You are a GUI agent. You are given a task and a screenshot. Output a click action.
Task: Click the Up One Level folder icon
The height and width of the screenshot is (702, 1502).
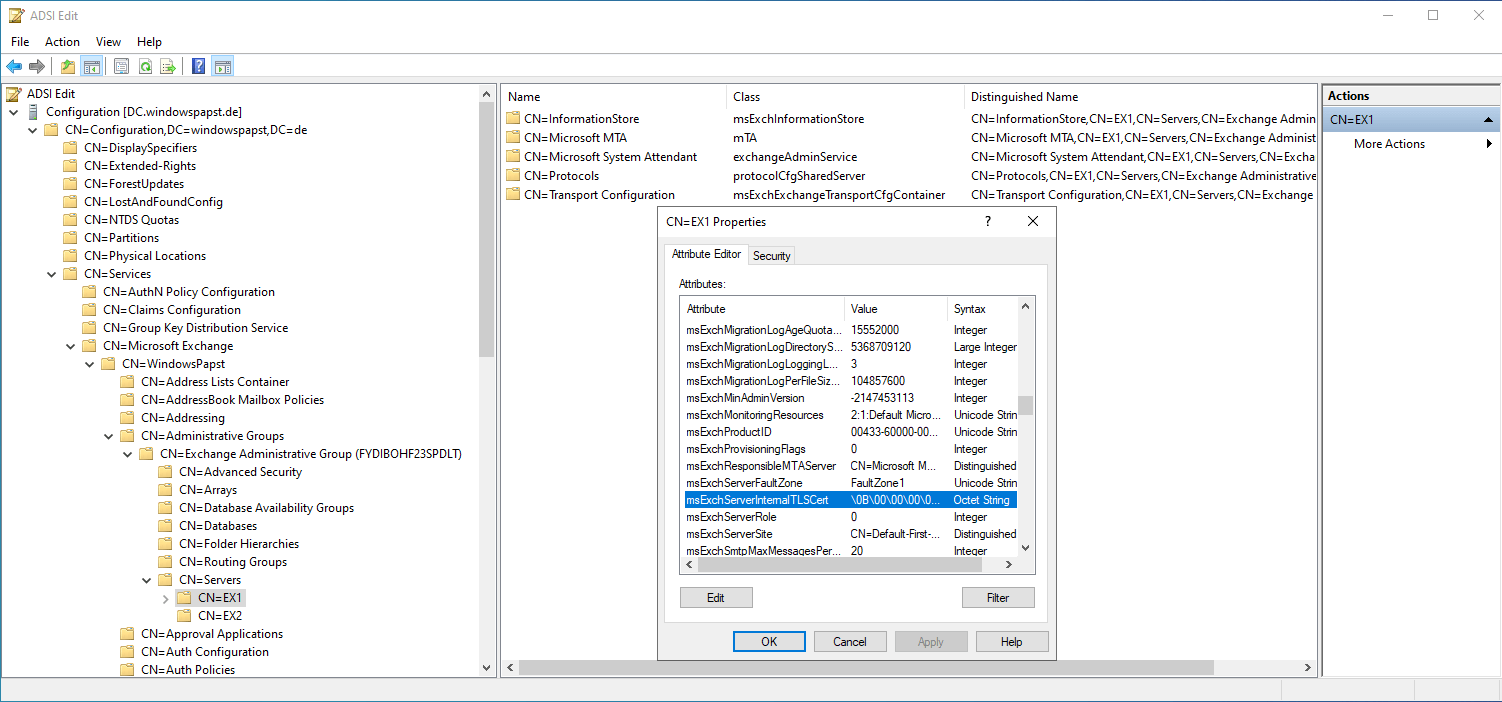[x=68, y=67]
